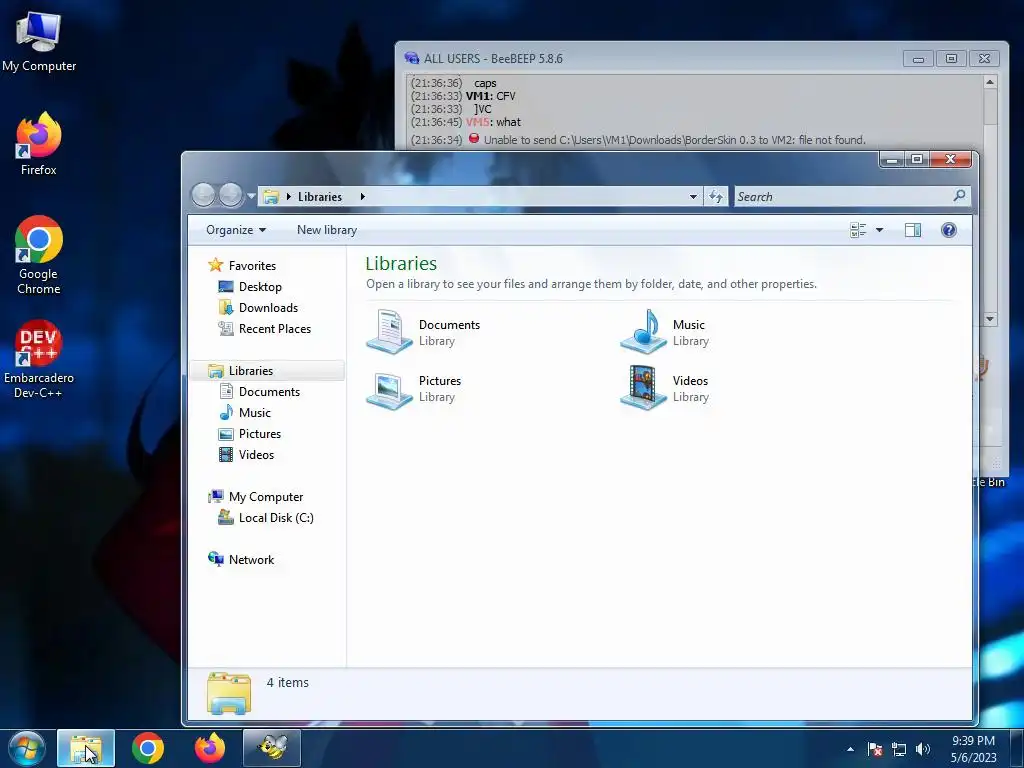
Task: Click the Forward navigation arrow
Action: point(230,195)
